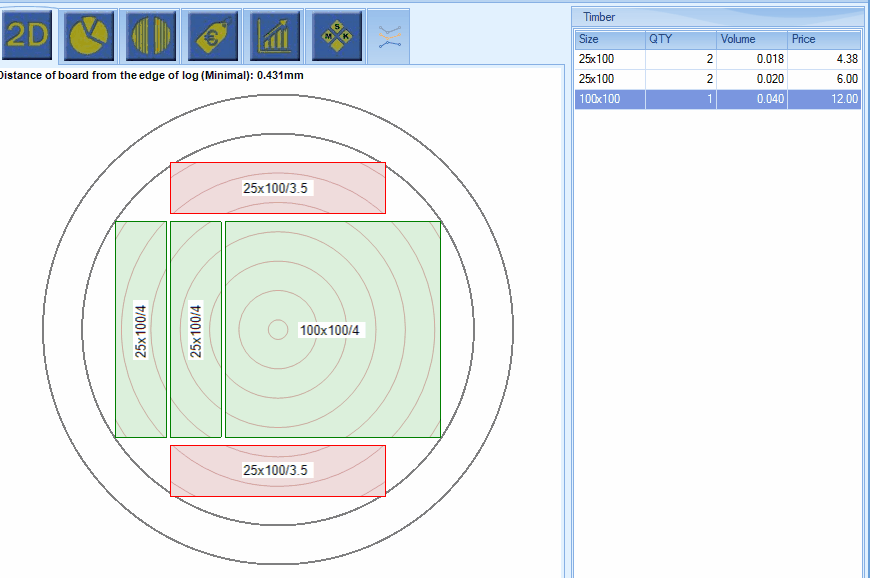Screen dimensions: 870x578
Task: Click the bottom red 25x100/3.5 board
Action: [277, 470]
